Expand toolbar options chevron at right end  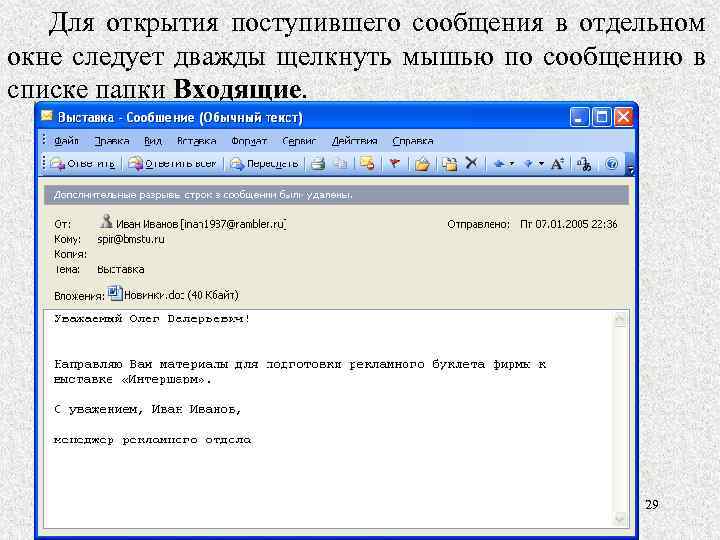pyautogui.click(x=630, y=164)
